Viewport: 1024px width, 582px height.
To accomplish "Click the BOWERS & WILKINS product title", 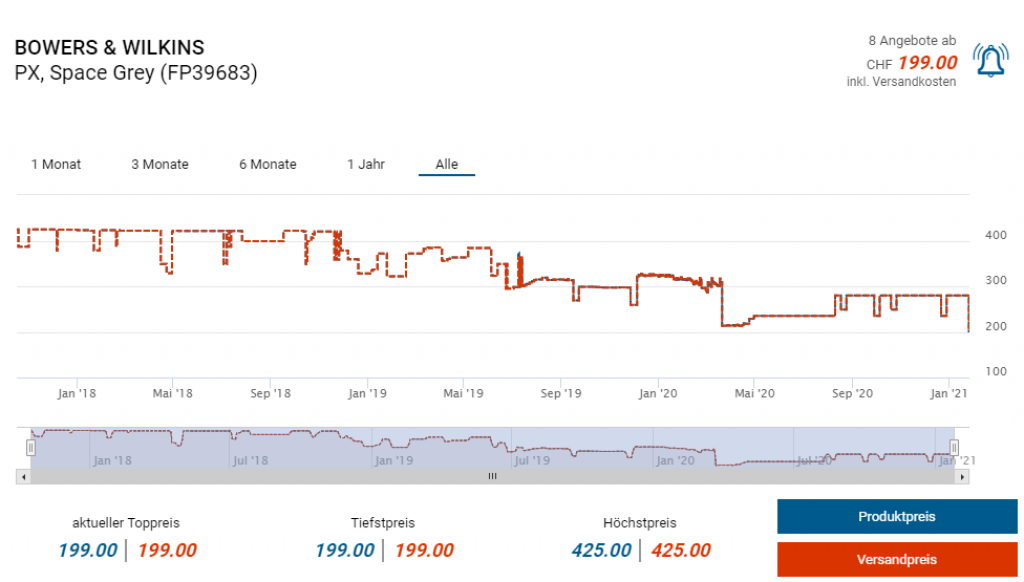I will (x=109, y=48).
